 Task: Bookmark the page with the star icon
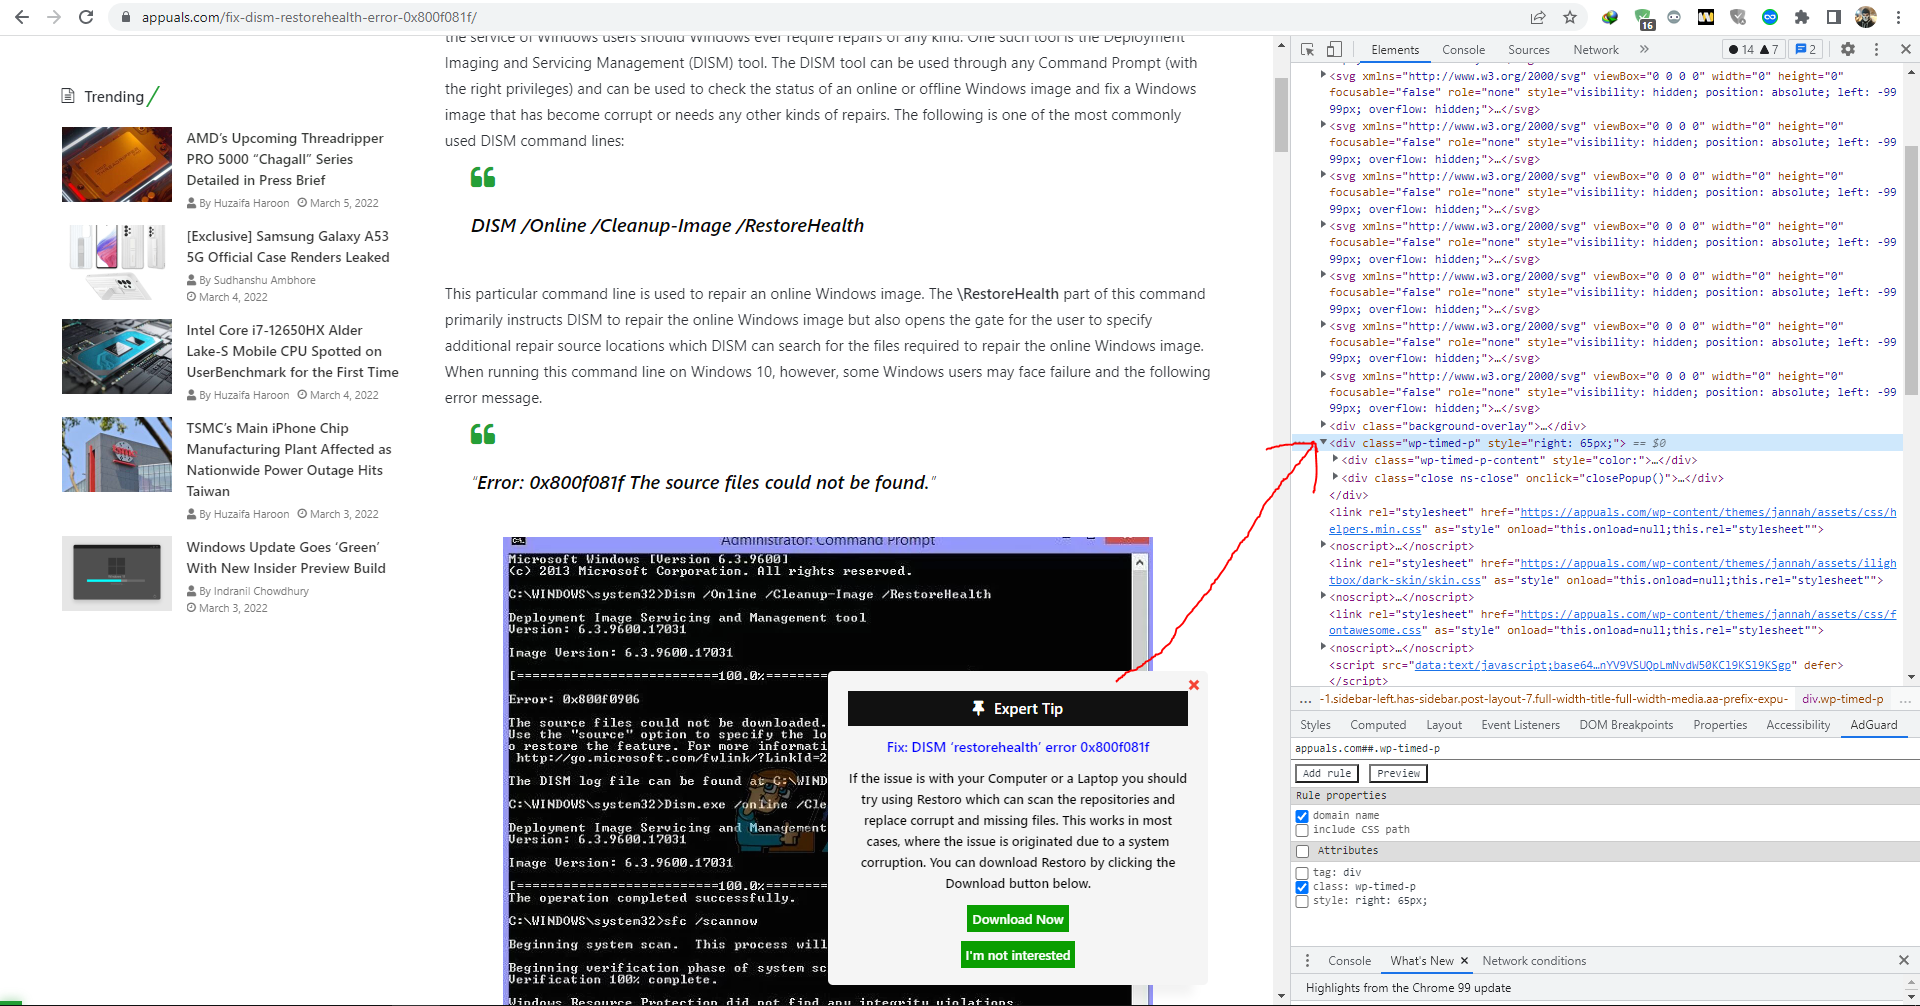tap(1571, 17)
